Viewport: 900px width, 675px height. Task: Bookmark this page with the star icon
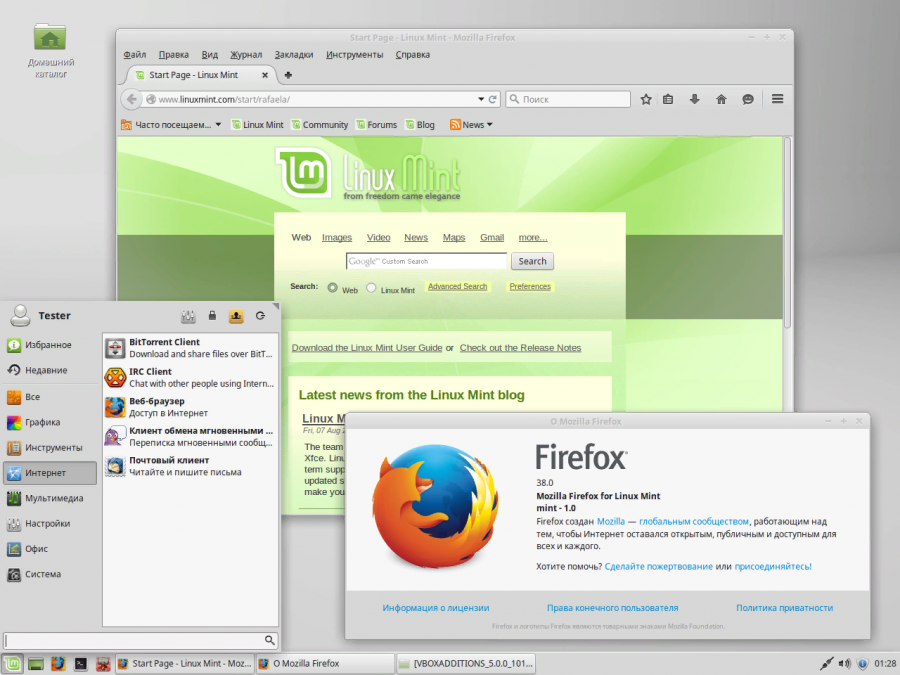[x=646, y=99]
